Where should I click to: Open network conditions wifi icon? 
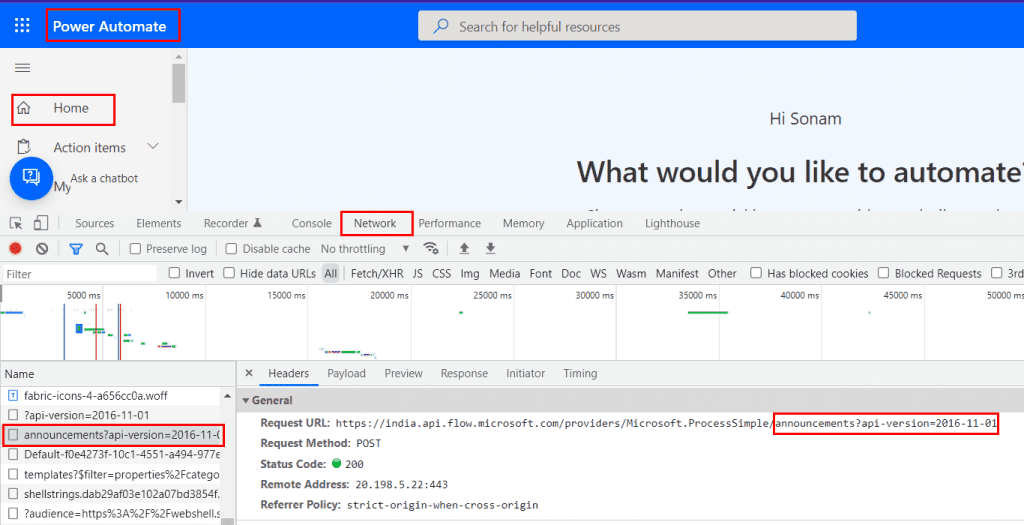pos(430,248)
